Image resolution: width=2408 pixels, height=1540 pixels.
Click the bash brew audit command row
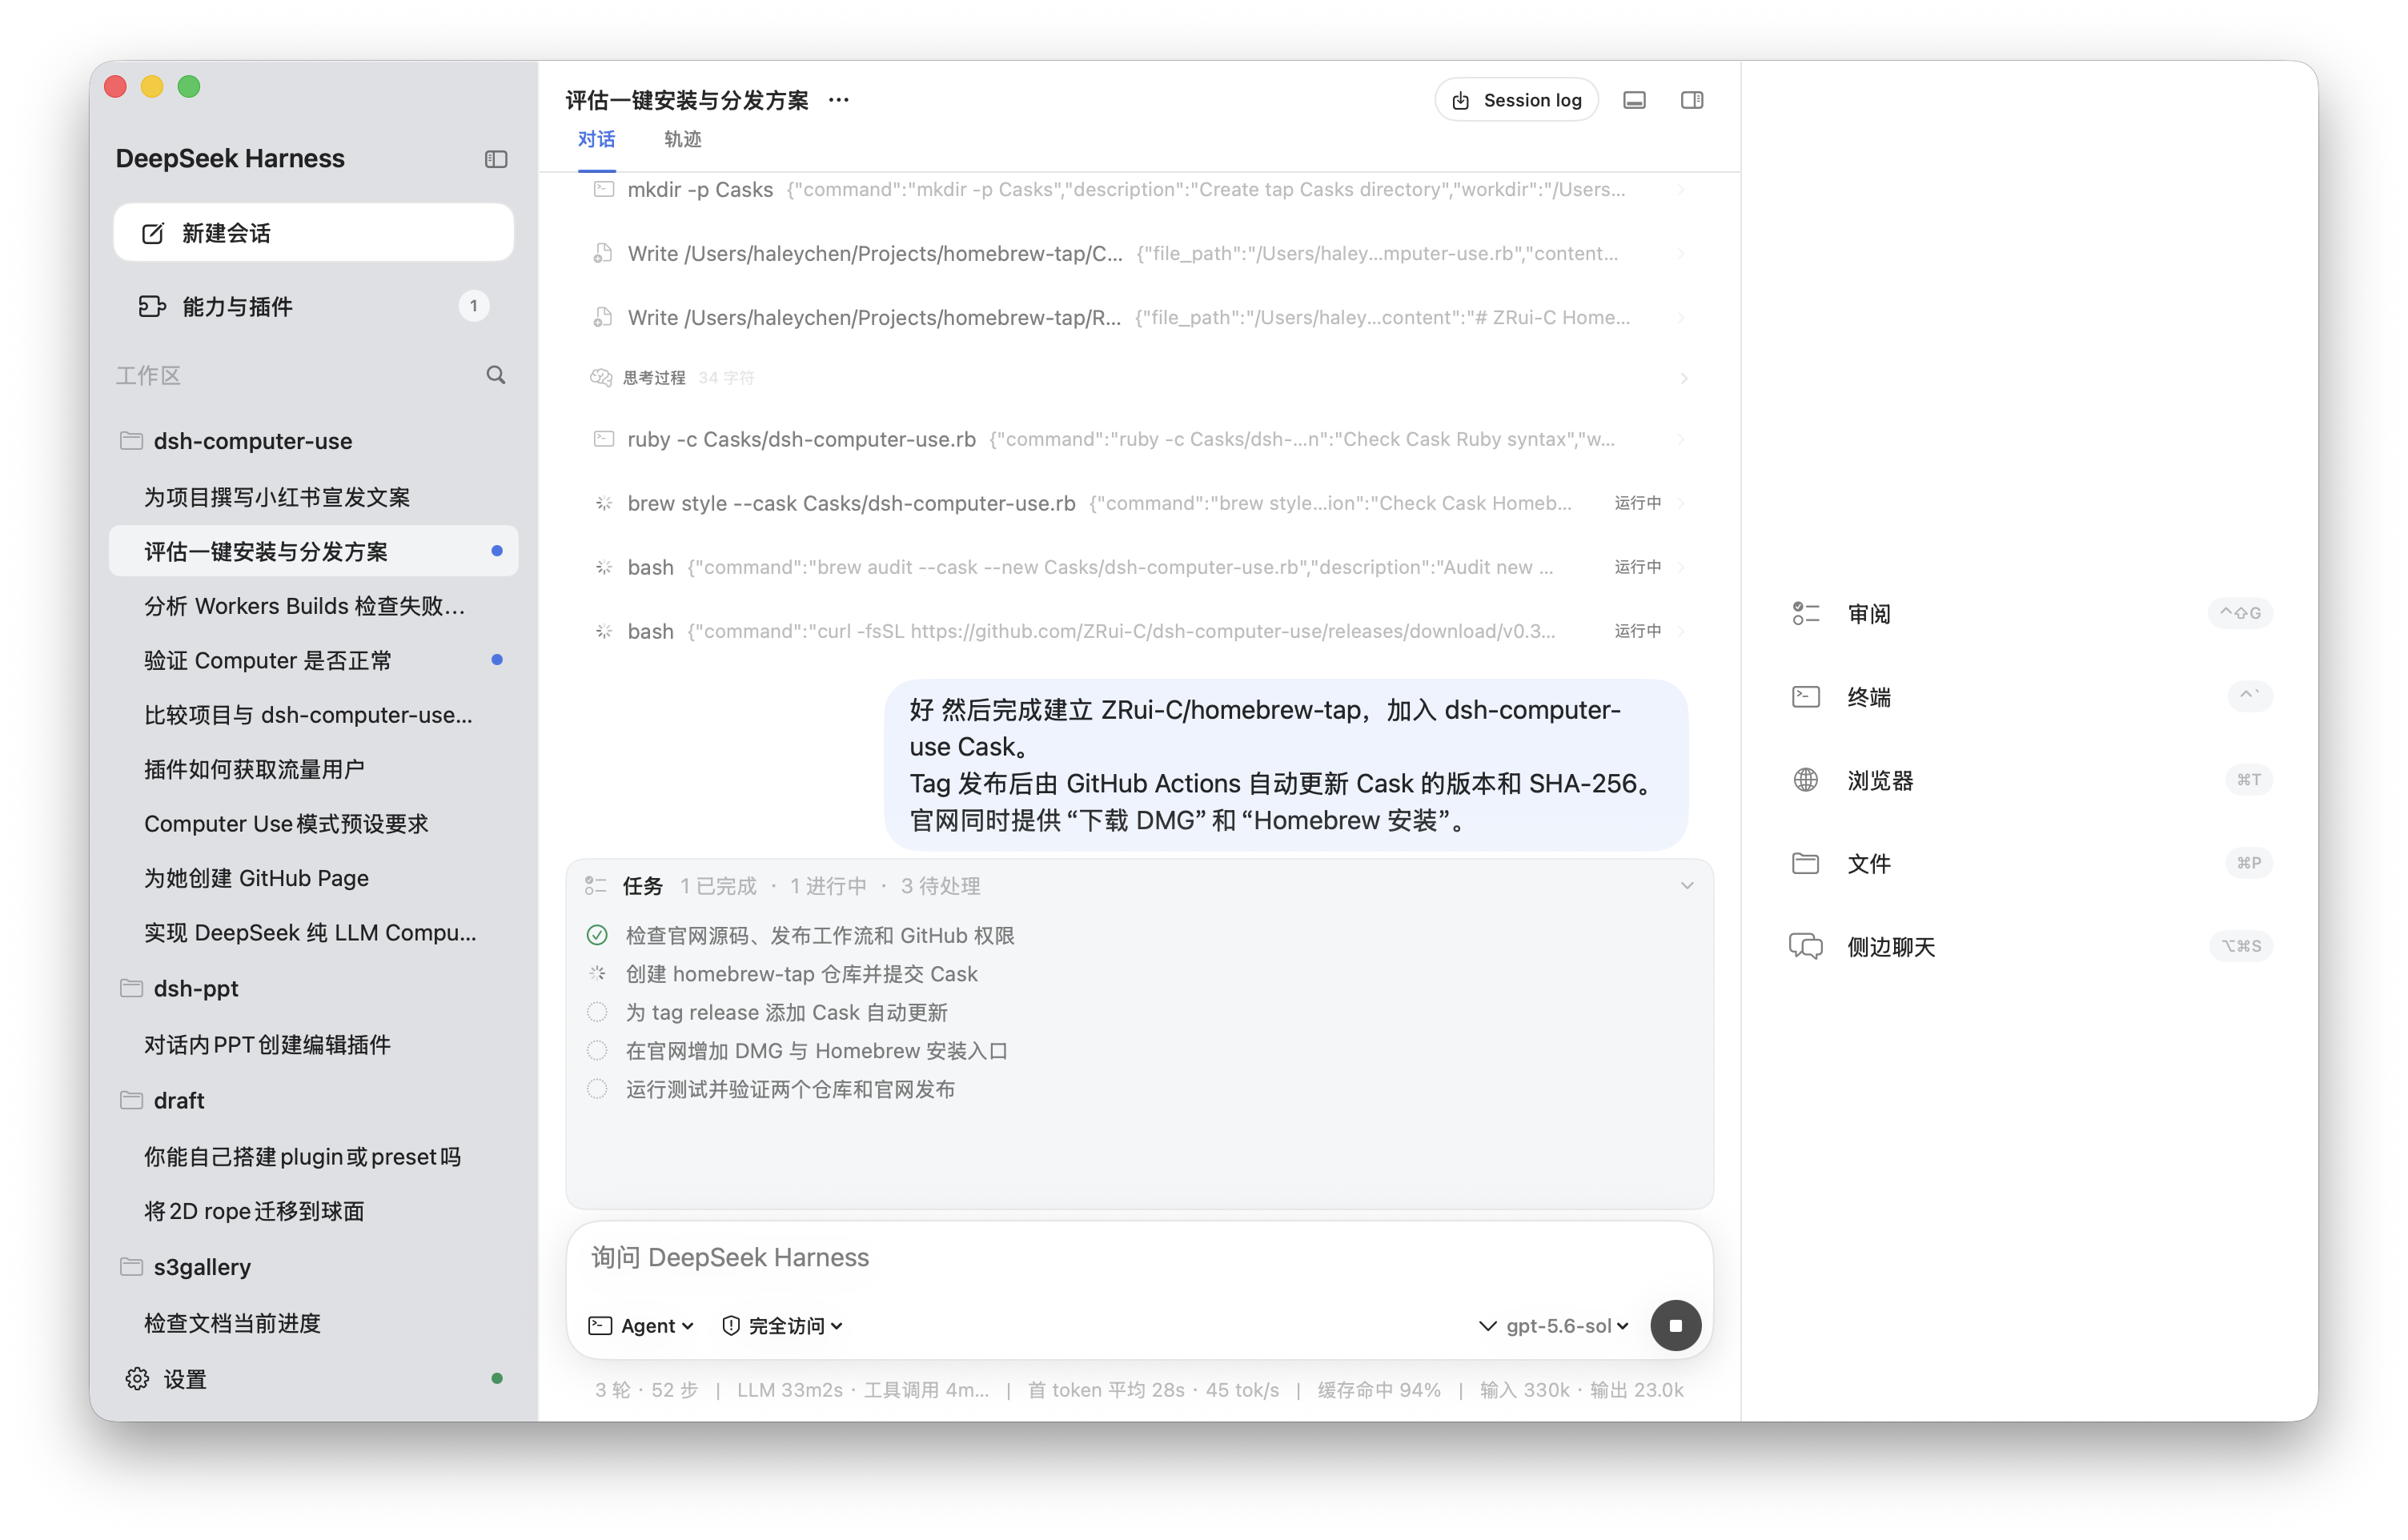[1138, 567]
